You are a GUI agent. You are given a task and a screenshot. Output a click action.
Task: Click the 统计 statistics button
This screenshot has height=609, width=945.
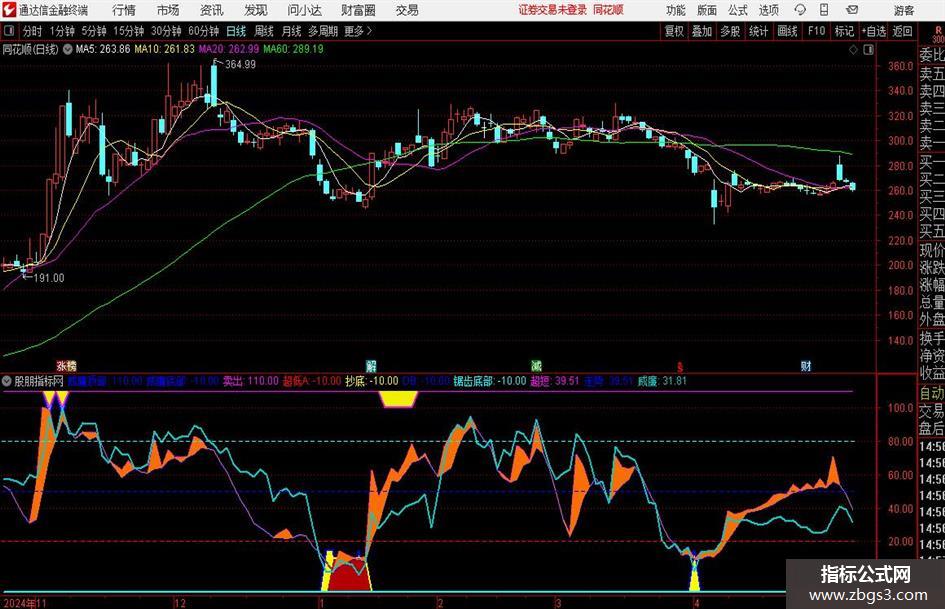pos(758,31)
